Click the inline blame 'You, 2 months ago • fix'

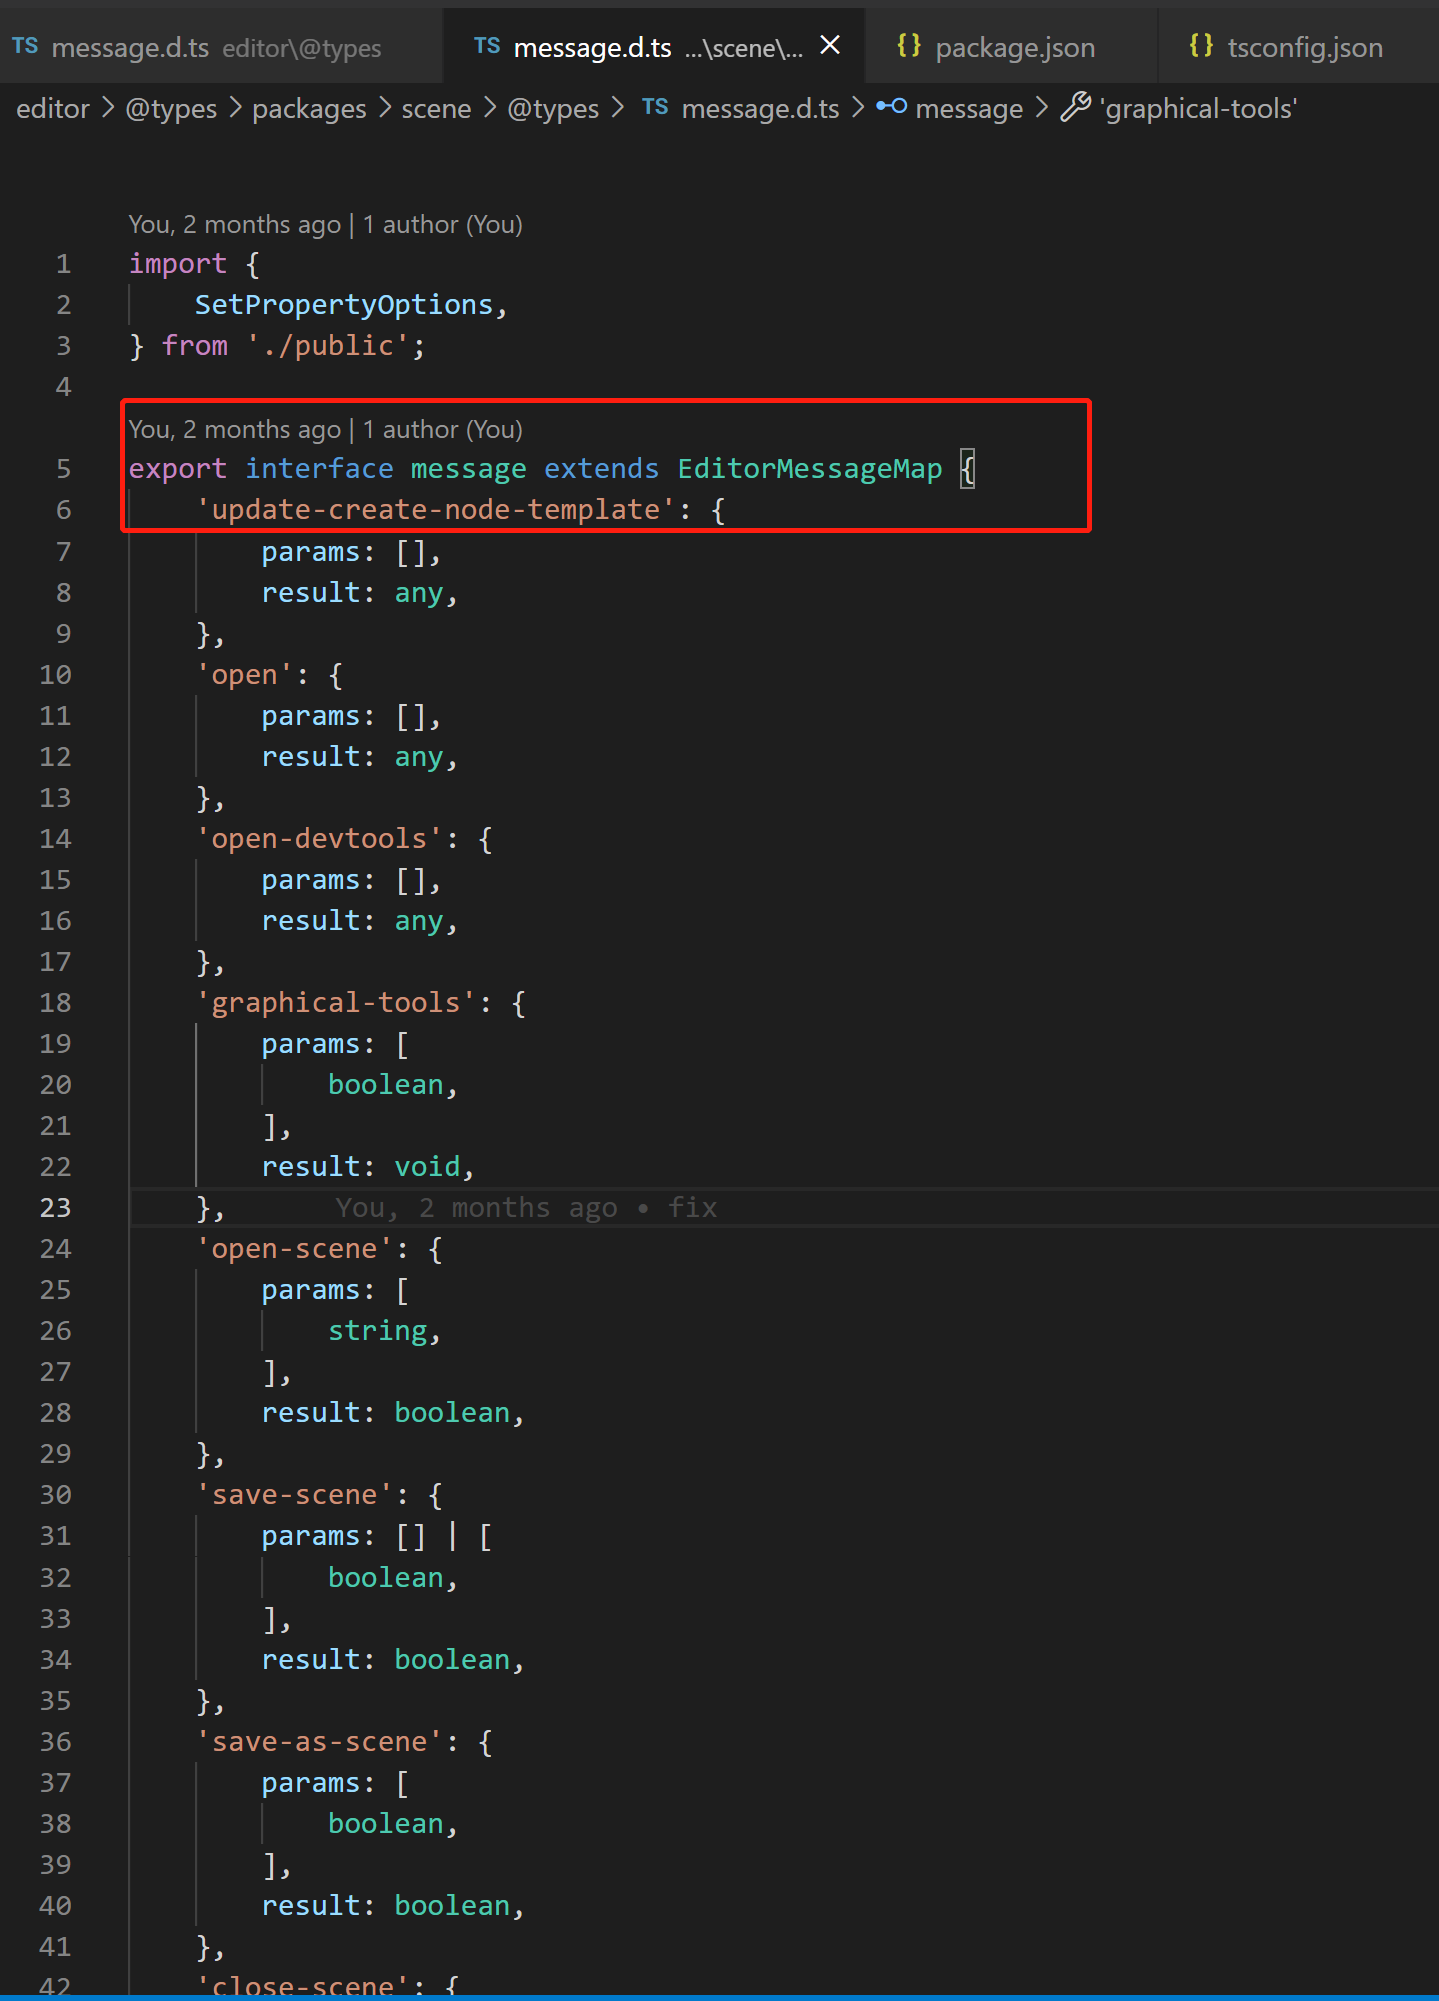pos(526,1208)
